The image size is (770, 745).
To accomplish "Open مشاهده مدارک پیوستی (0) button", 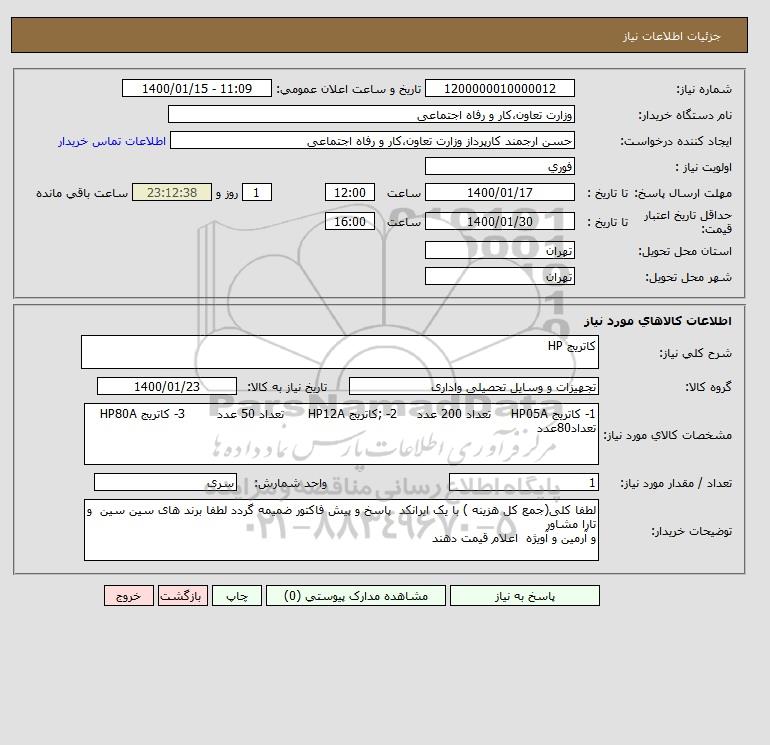I will 356,596.
